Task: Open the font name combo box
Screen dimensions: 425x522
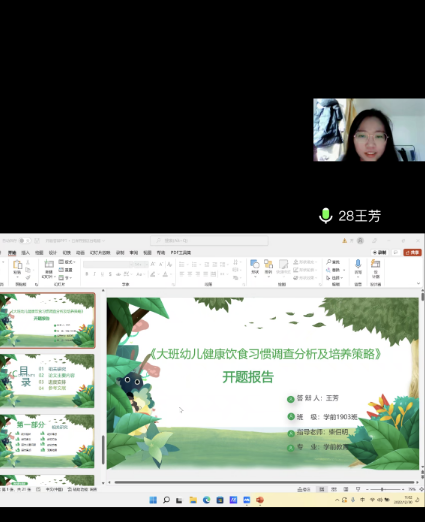Action: (108, 264)
